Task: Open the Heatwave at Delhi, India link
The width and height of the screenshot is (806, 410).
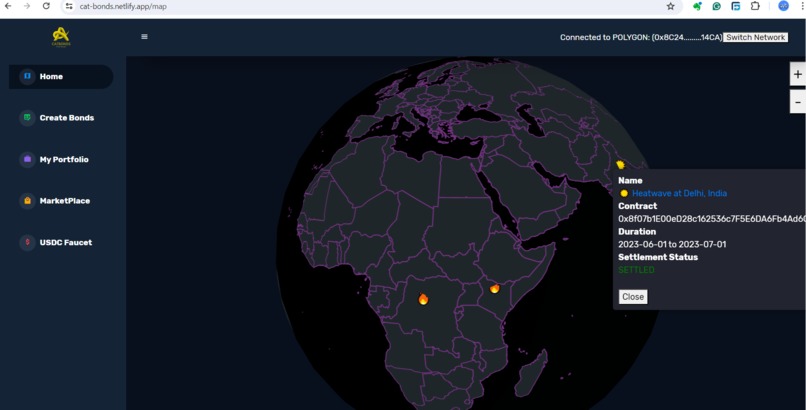Action: pos(679,193)
